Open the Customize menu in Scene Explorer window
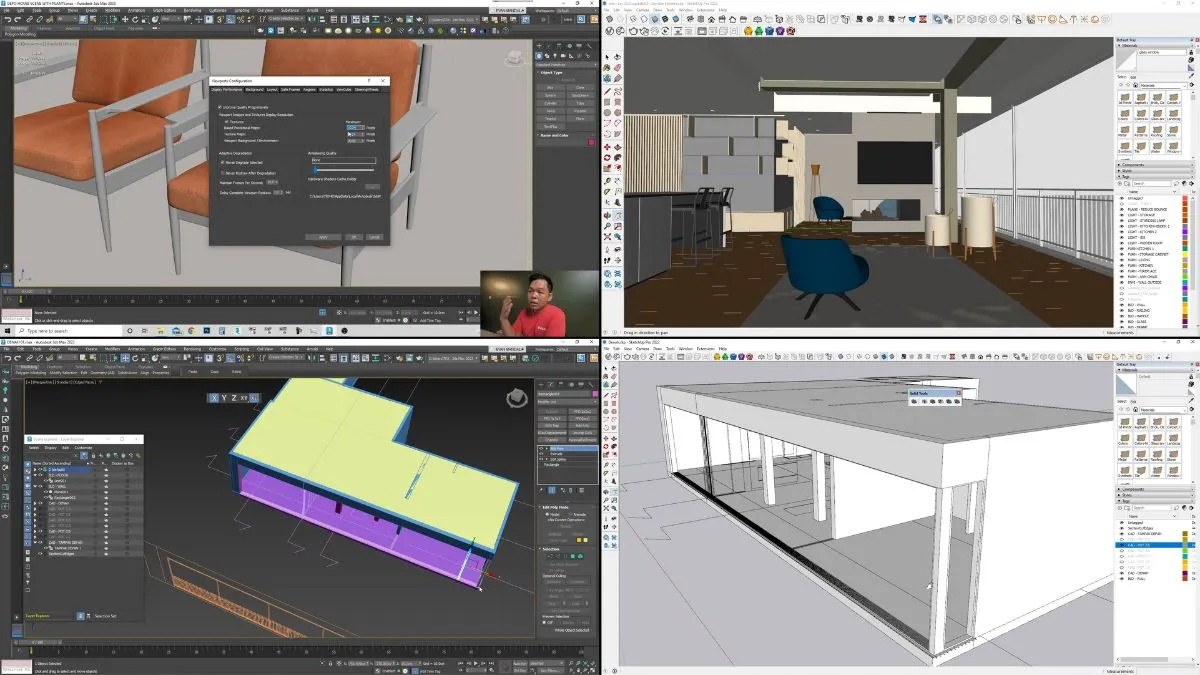Image resolution: width=1200 pixels, height=675 pixels. (x=84, y=447)
